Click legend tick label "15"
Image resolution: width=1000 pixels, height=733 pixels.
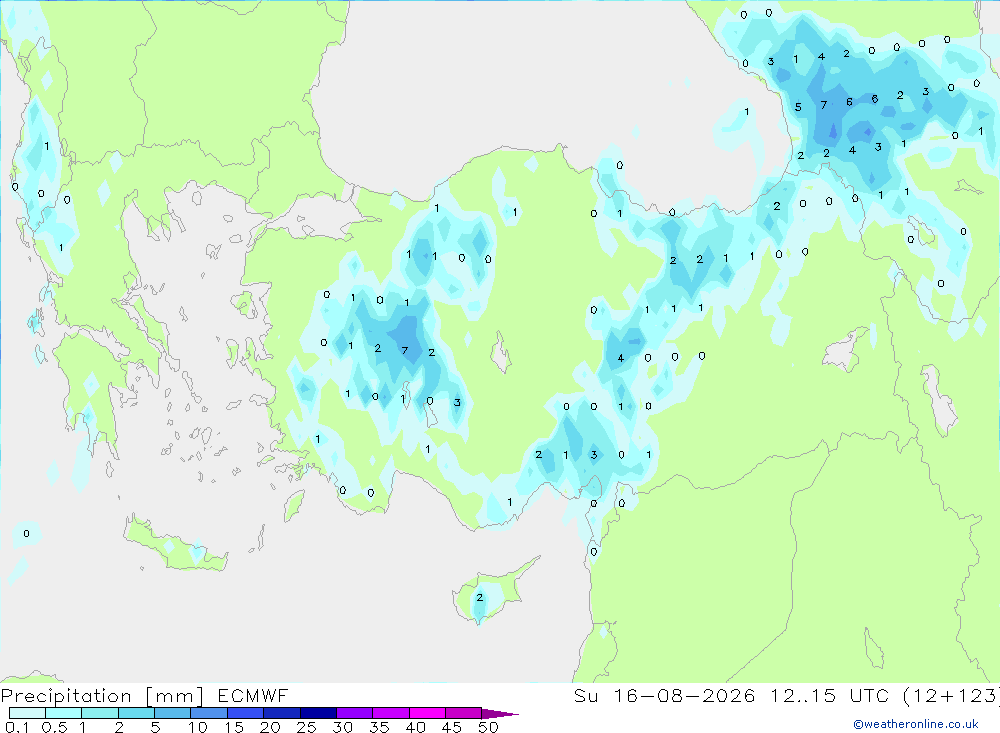click(234, 727)
